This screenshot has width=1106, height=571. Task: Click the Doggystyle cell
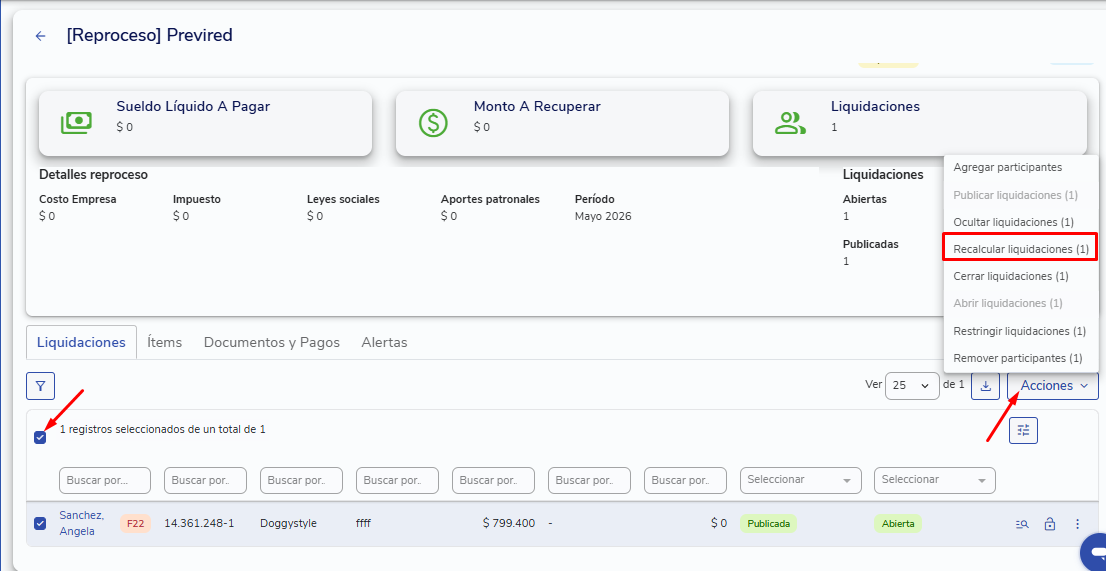(x=288, y=523)
